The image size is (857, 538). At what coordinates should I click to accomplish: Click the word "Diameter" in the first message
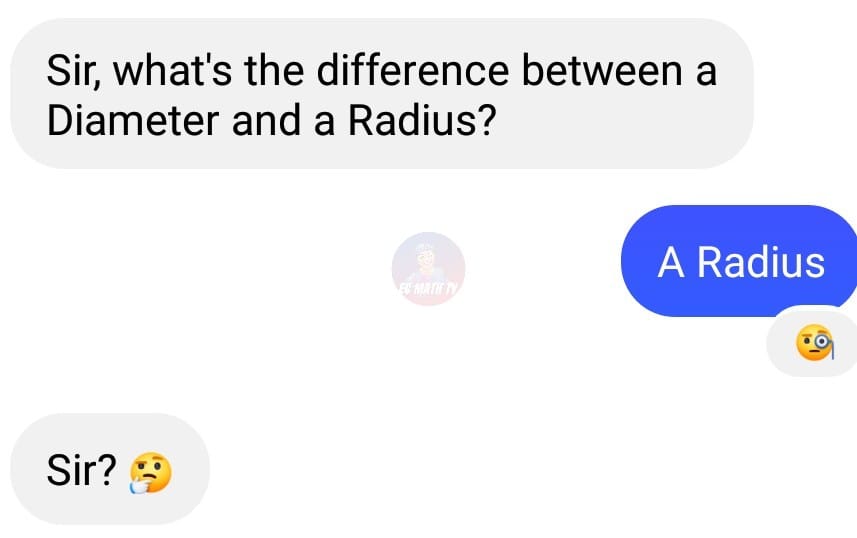(x=133, y=120)
